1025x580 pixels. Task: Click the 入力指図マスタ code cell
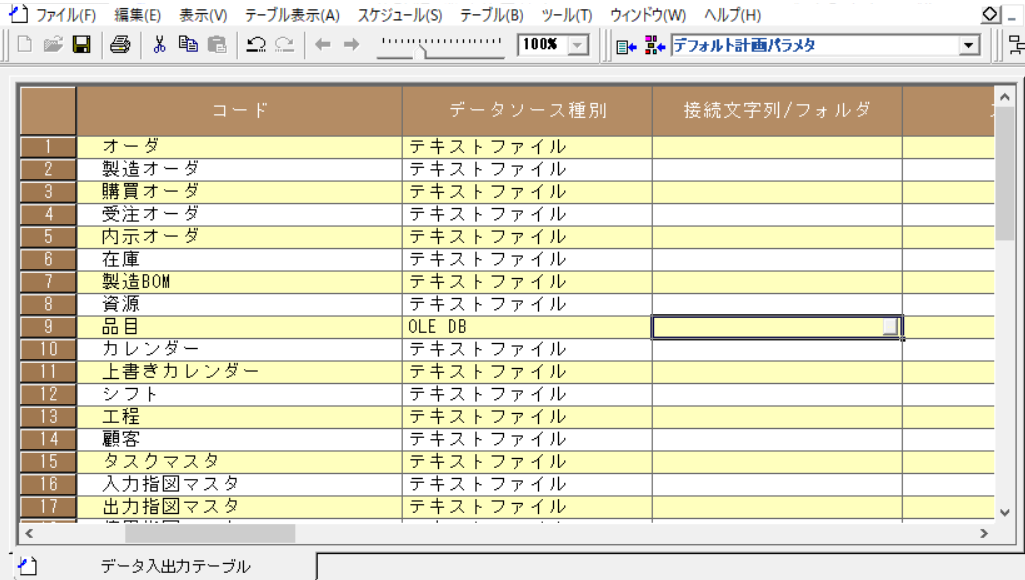239,483
